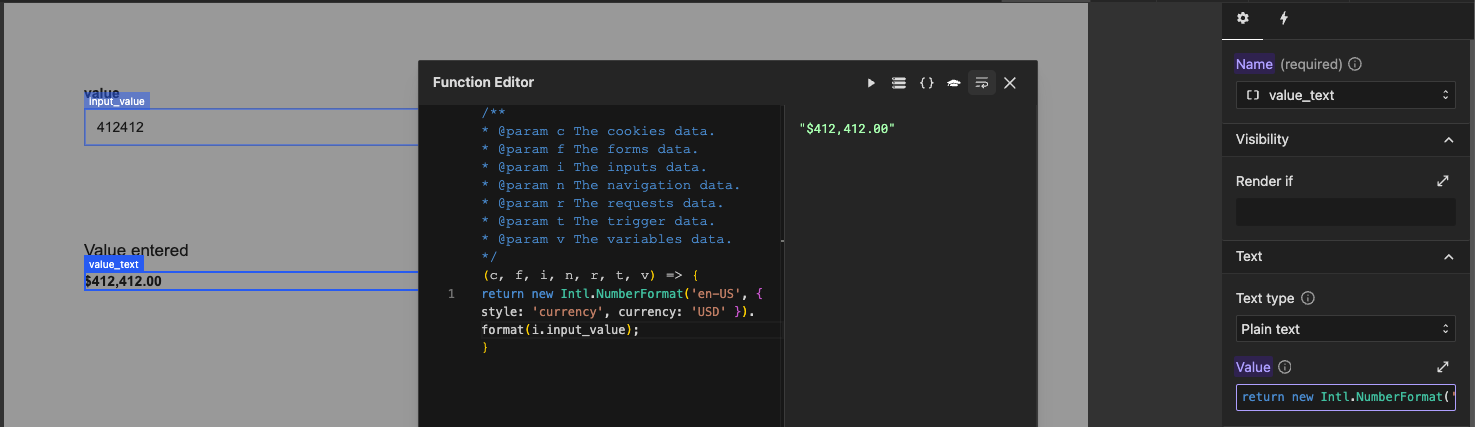Click the '(c, f, i, n, r, t, v) =>' line
The height and width of the screenshot is (427, 1475).
point(589,275)
